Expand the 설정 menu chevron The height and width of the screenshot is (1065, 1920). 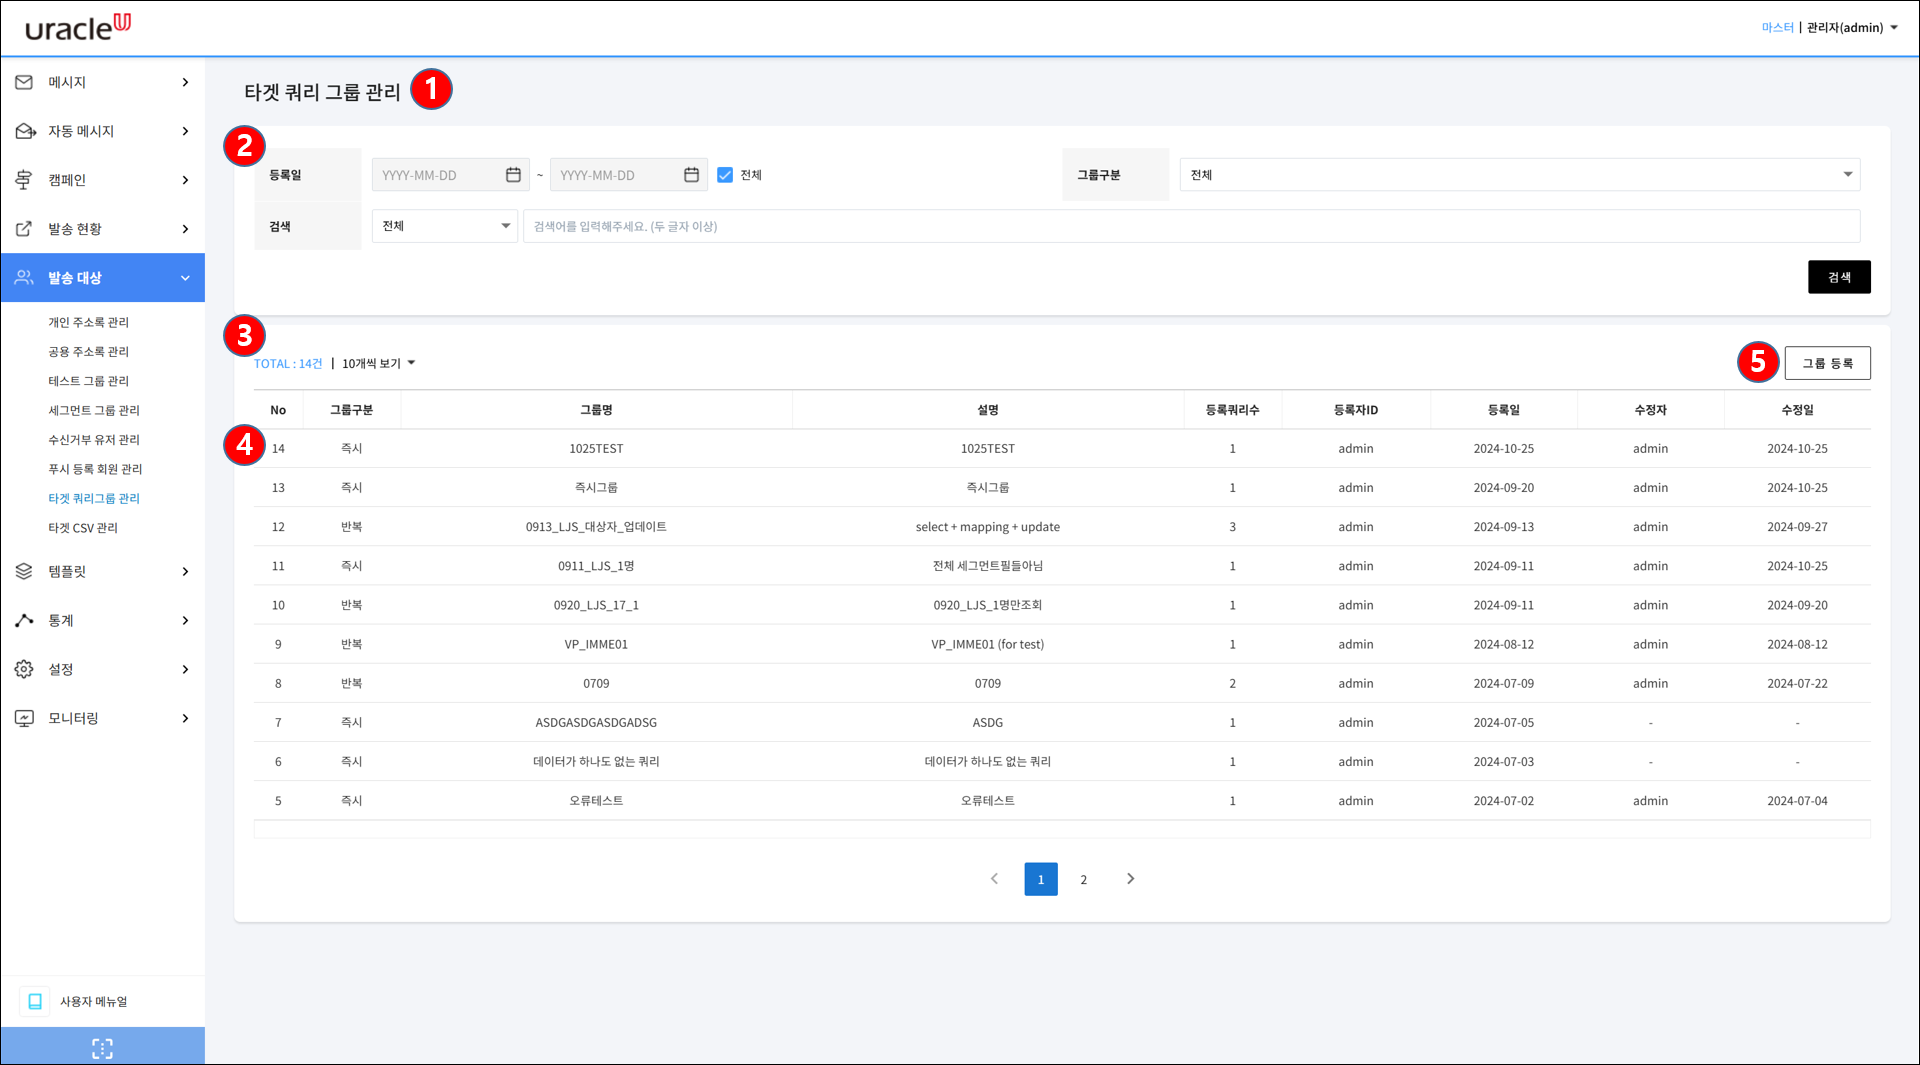(185, 669)
